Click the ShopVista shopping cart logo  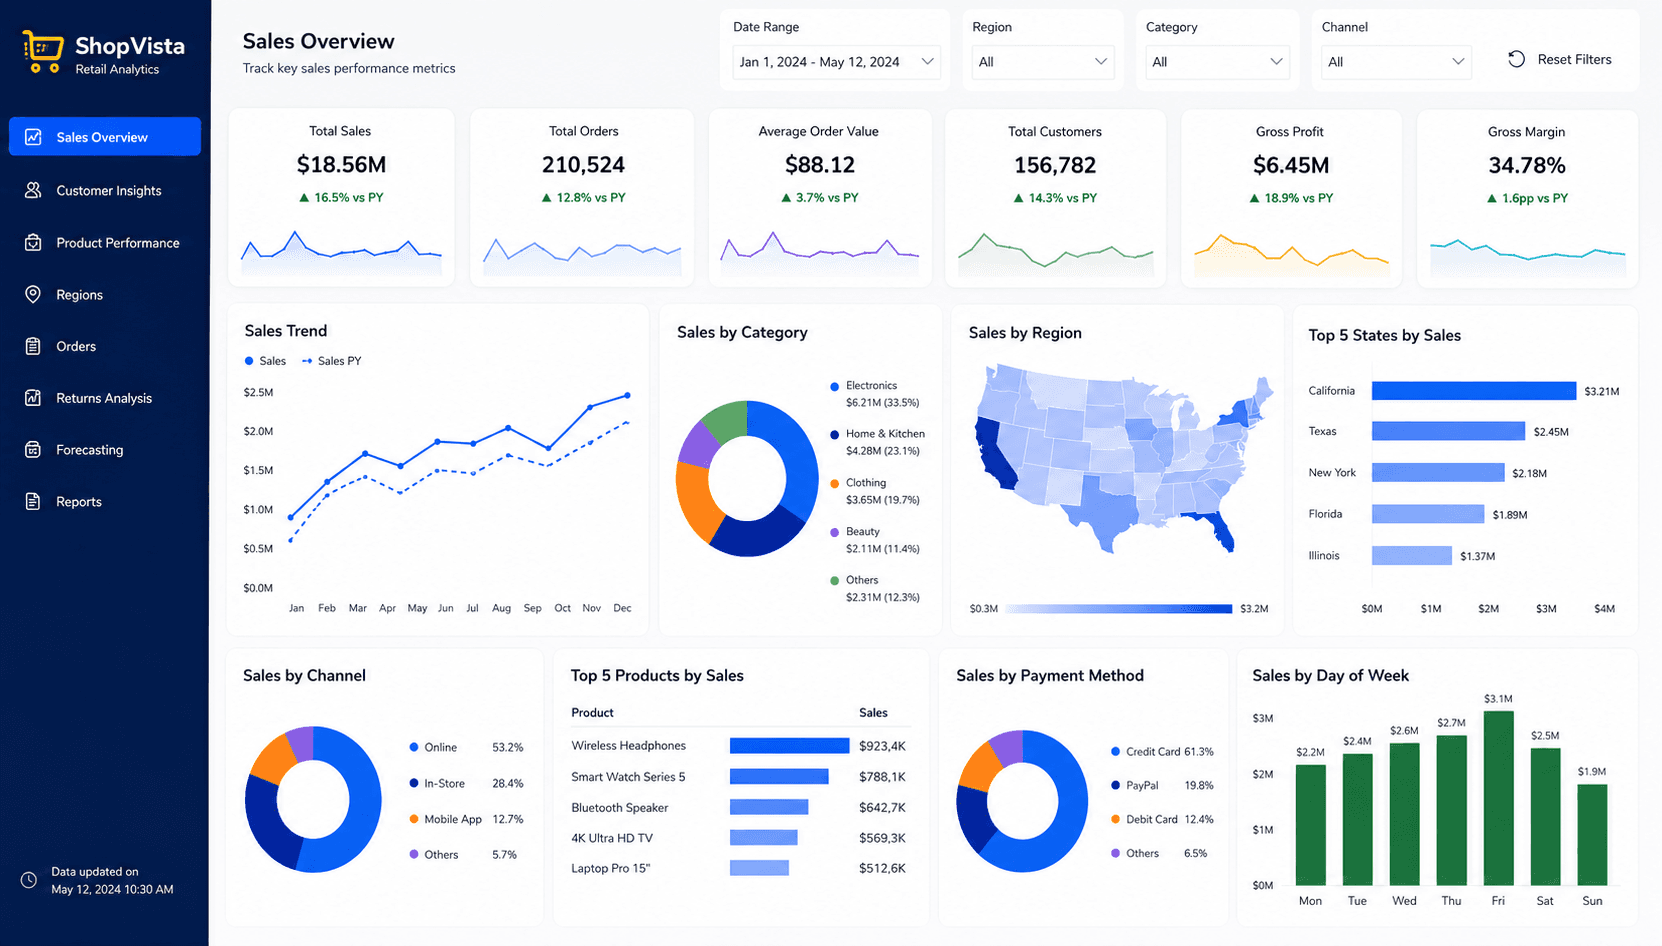point(42,52)
